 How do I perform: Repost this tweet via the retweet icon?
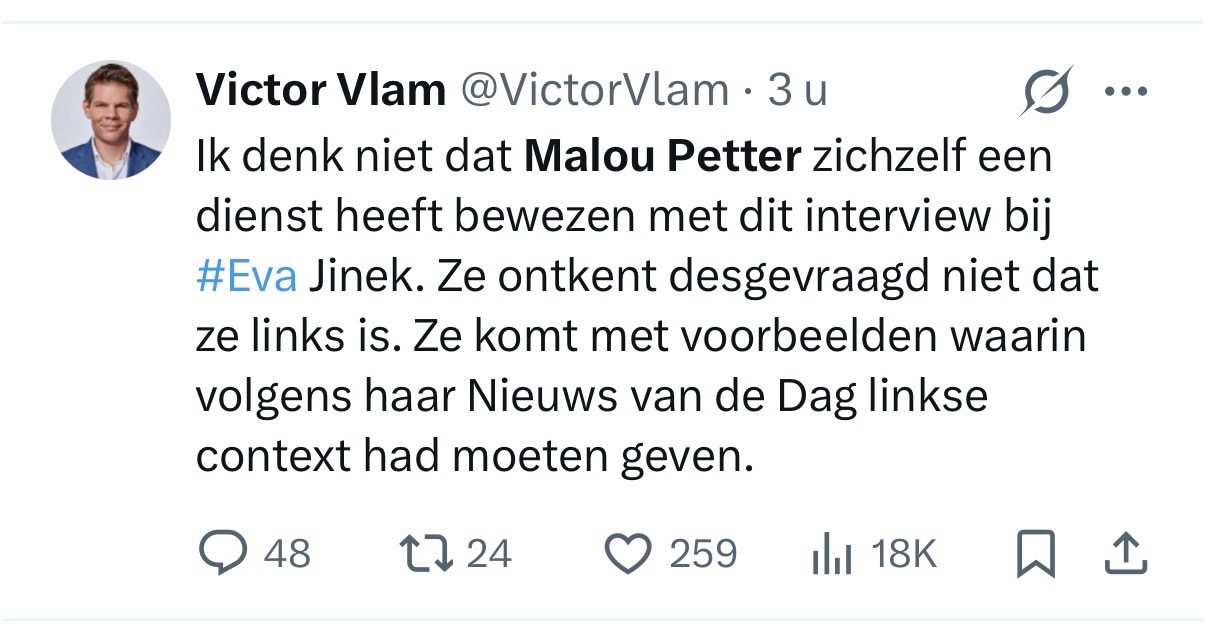(425, 554)
